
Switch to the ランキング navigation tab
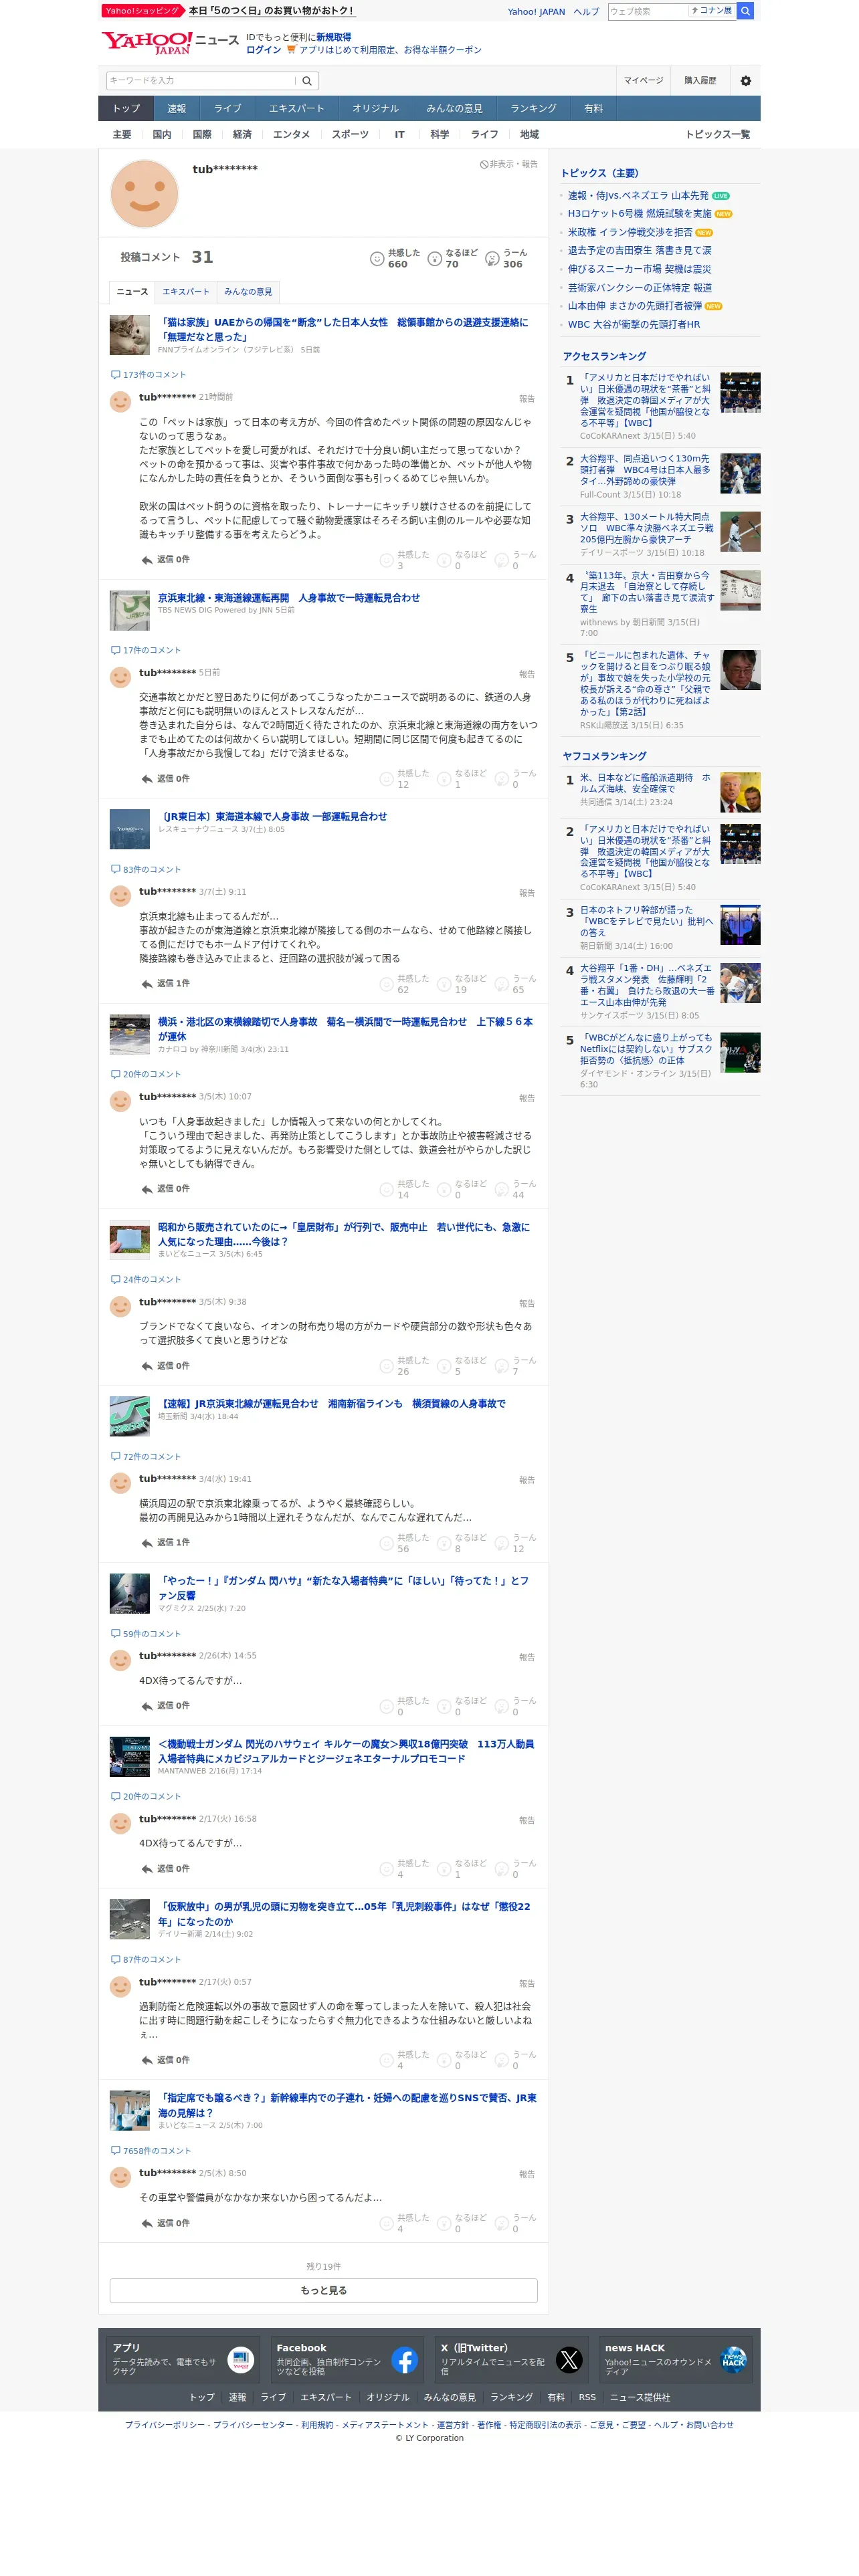(x=533, y=109)
